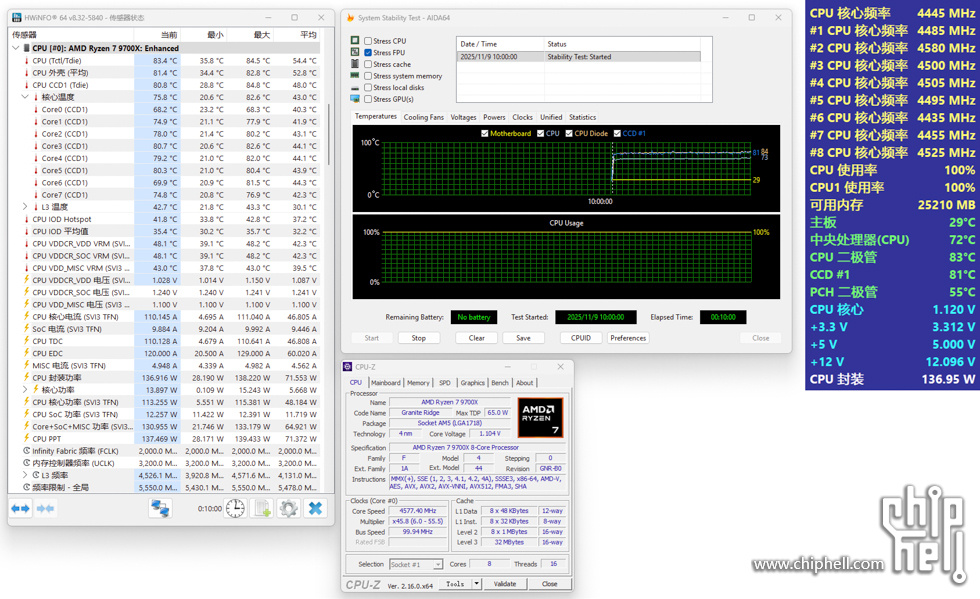This screenshot has width=980, height=599.
Task: Enable the Stress CPU checkbox
Action: pos(368,41)
